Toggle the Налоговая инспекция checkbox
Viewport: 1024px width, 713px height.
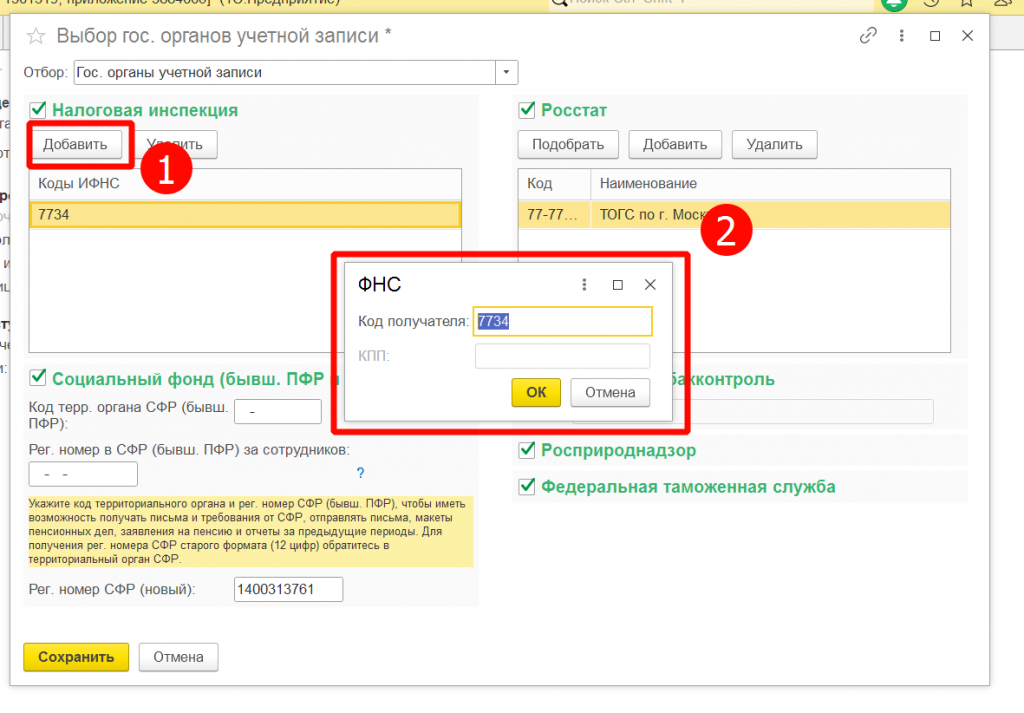coord(38,109)
